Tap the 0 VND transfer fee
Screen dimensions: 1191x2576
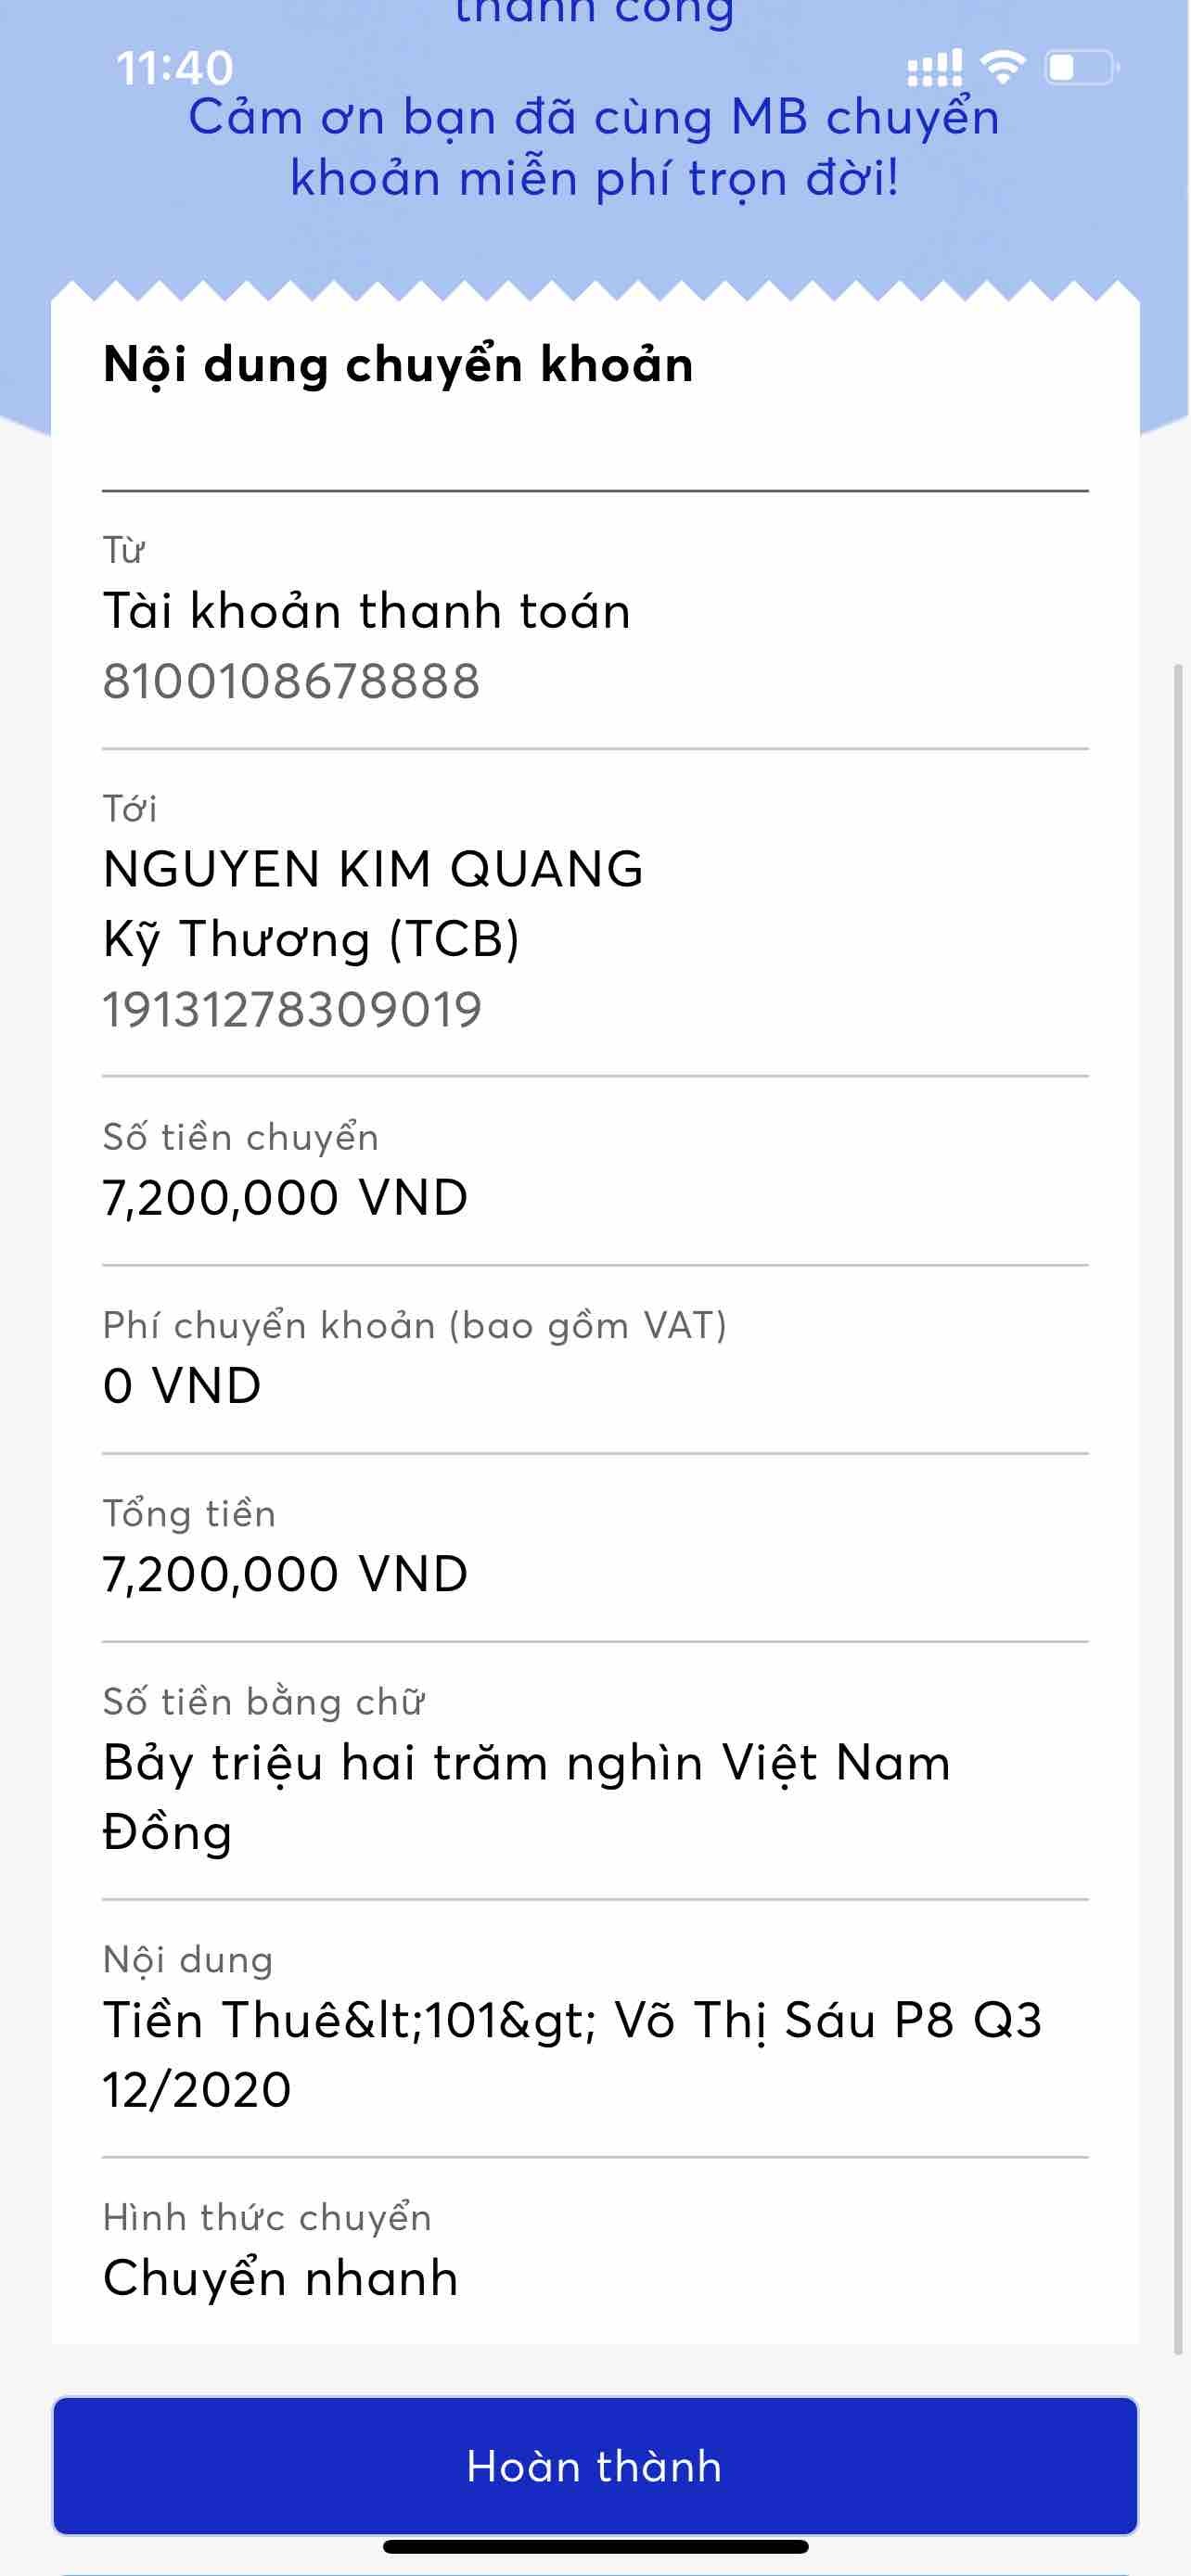coord(182,1385)
